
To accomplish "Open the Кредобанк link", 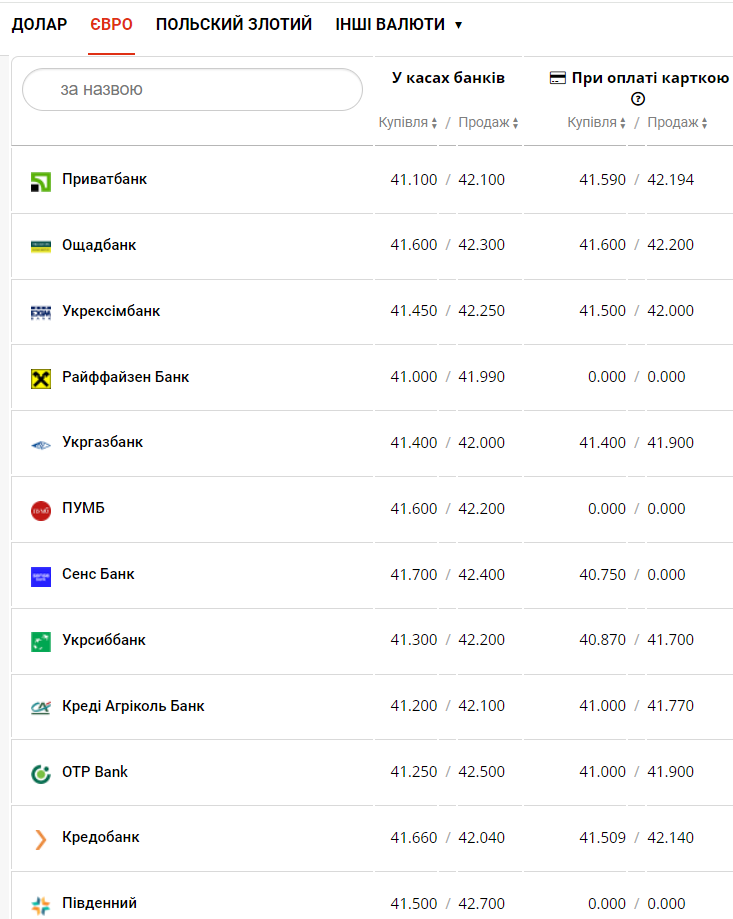I will click(x=101, y=838).
